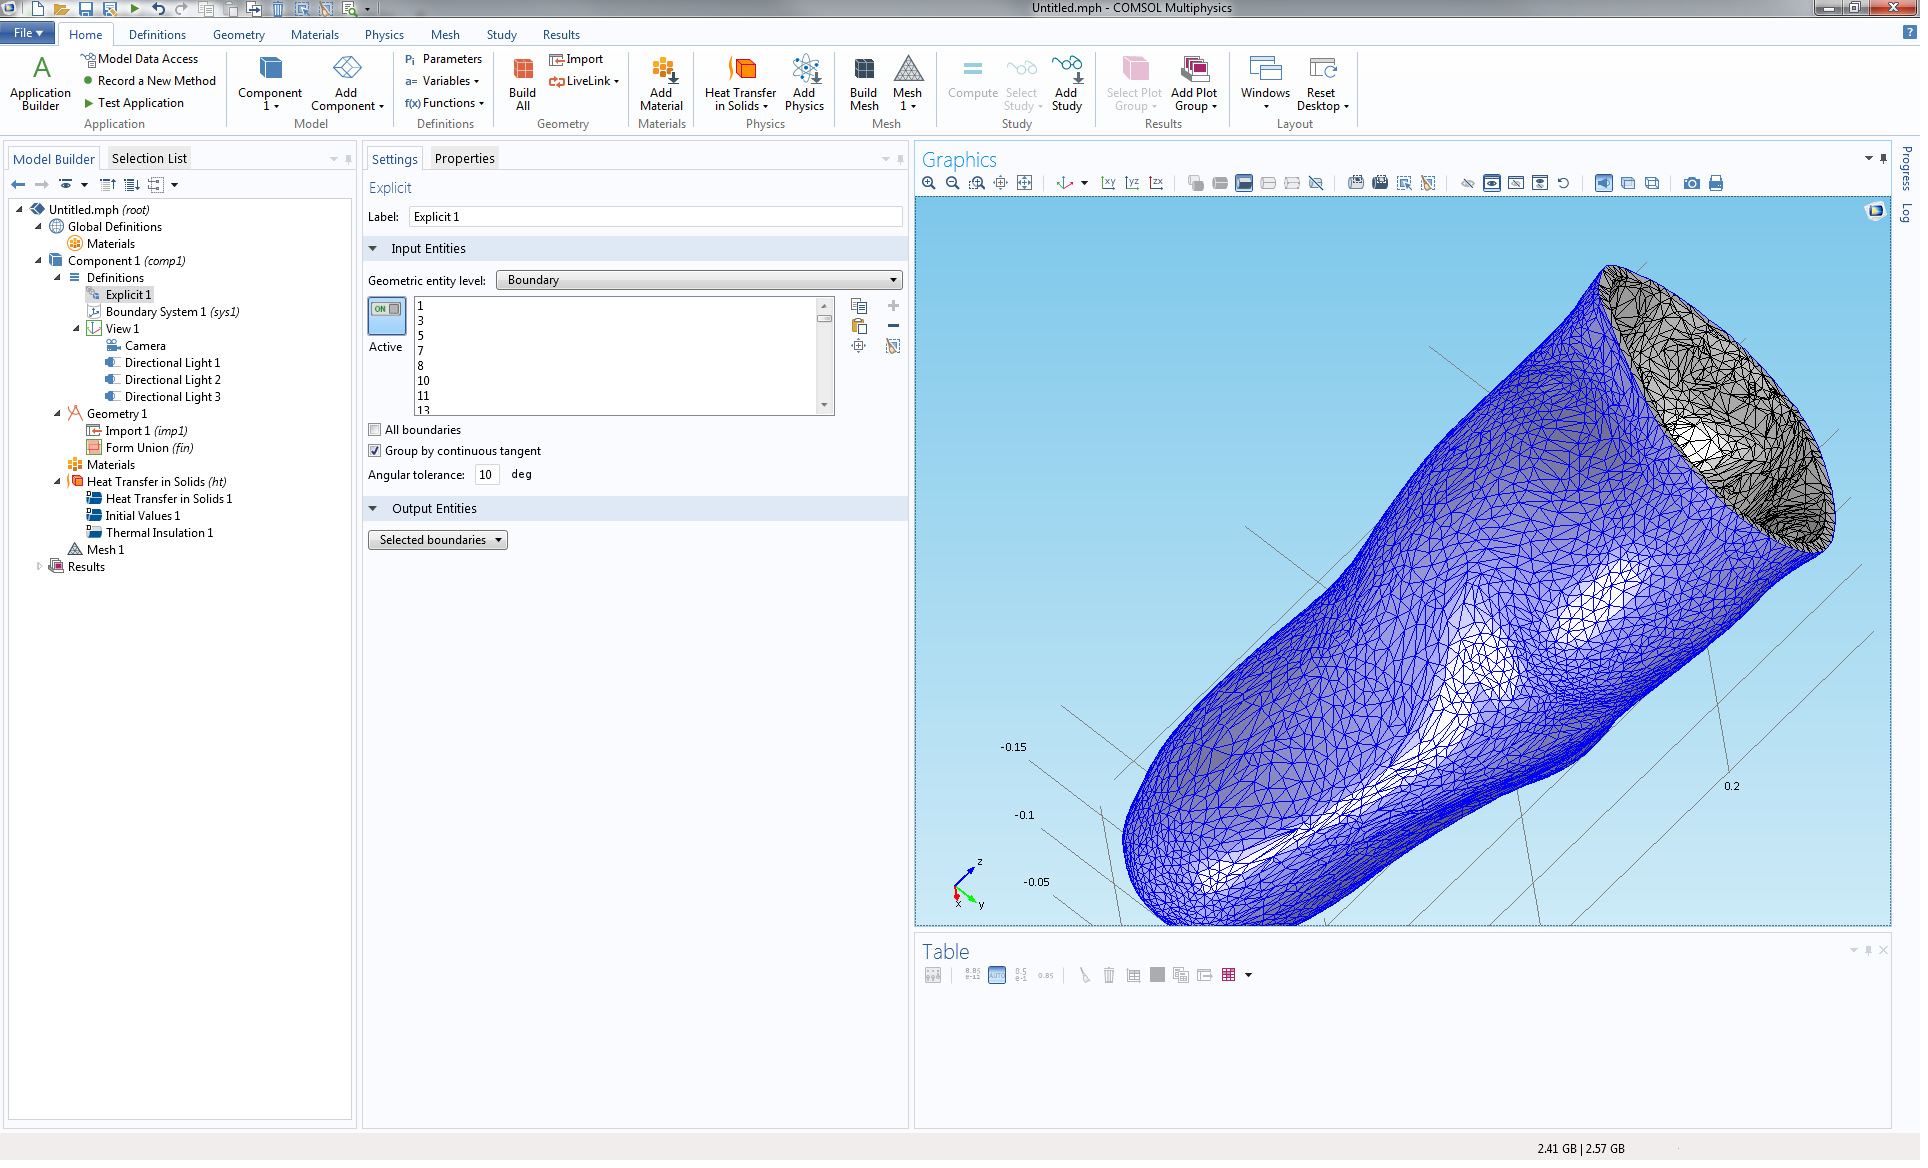Click Test Application button
1928x1168 pixels.
(x=141, y=104)
